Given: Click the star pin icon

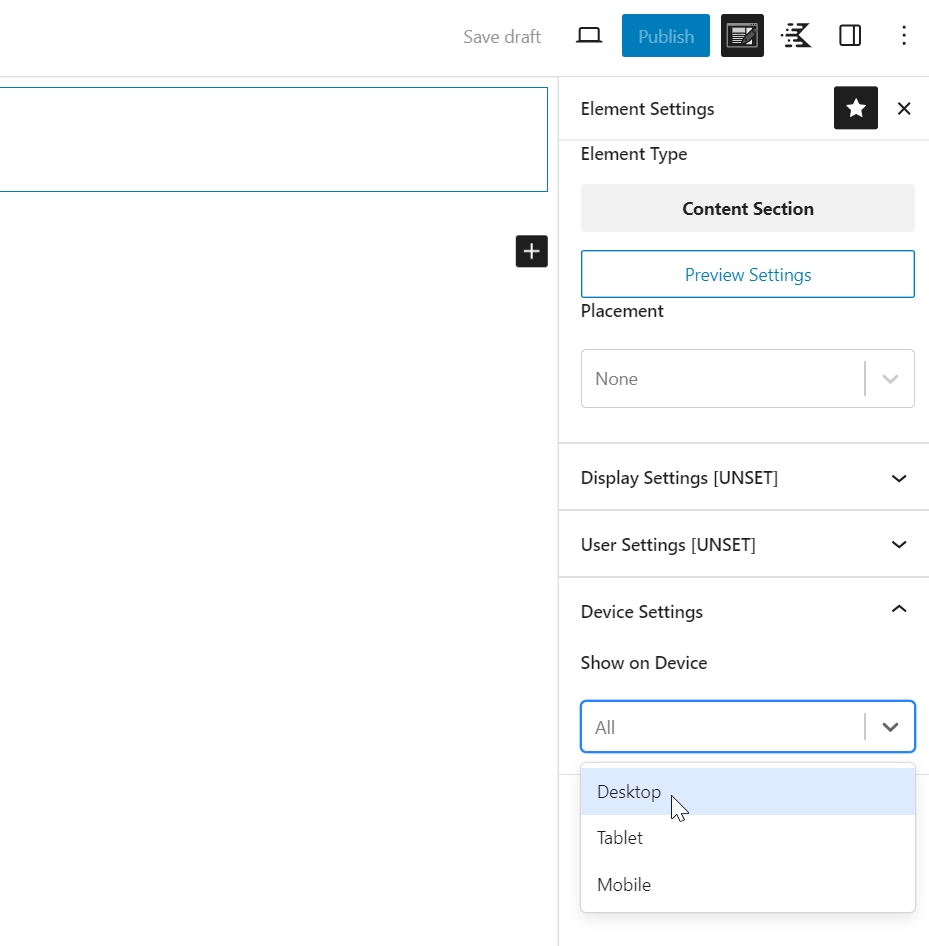Looking at the screenshot, I should (x=855, y=108).
